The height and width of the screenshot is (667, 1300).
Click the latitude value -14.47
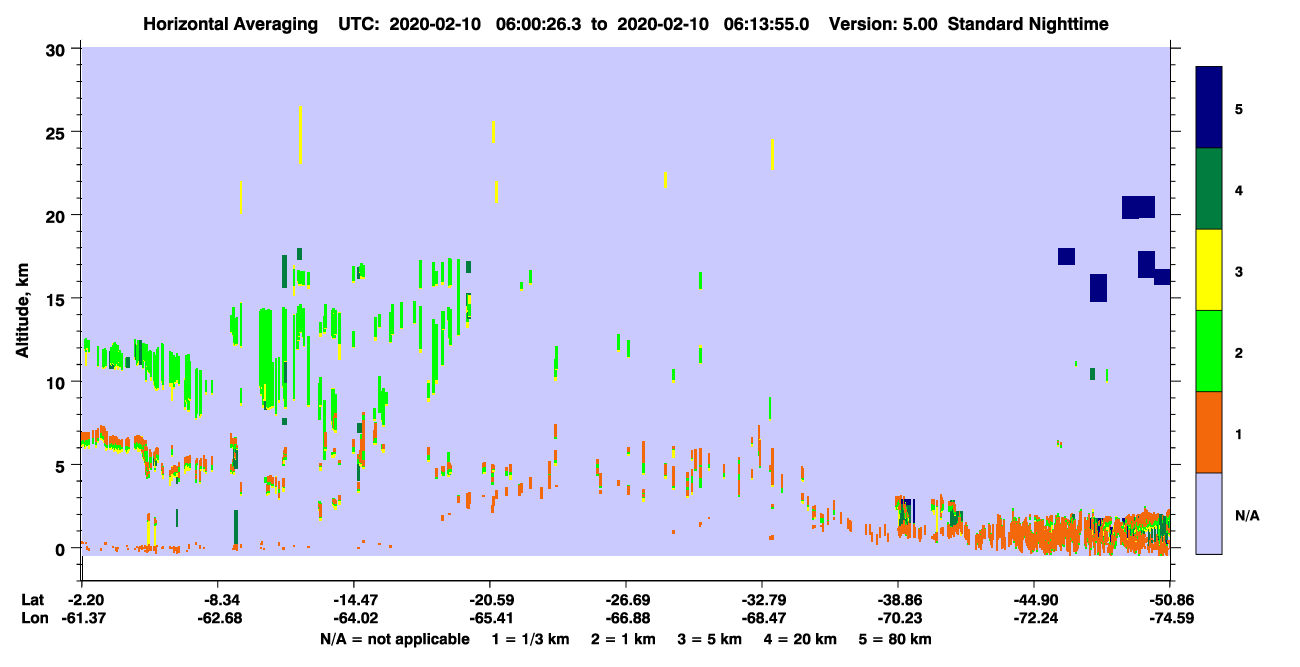pyautogui.click(x=353, y=599)
